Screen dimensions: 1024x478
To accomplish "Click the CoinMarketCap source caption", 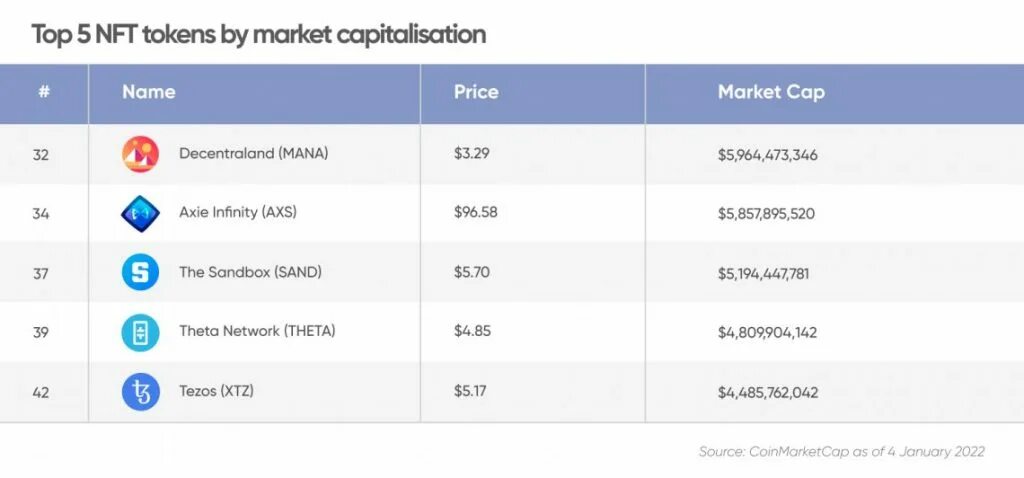I will [x=841, y=452].
